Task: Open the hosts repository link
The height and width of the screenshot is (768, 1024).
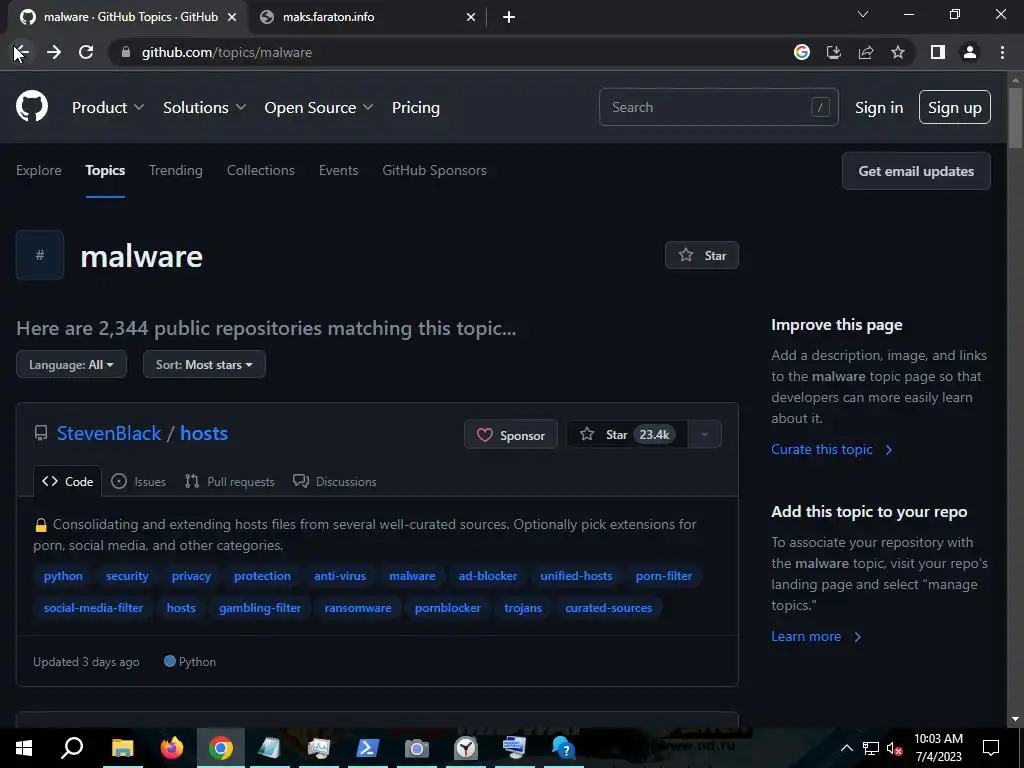Action: (204, 433)
